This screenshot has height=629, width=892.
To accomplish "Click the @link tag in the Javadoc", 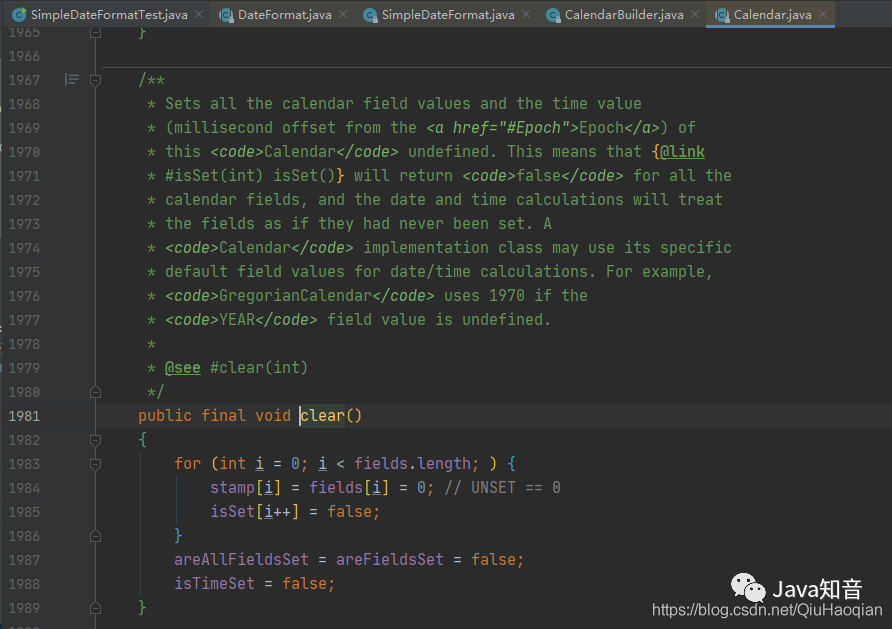I will tap(682, 152).
